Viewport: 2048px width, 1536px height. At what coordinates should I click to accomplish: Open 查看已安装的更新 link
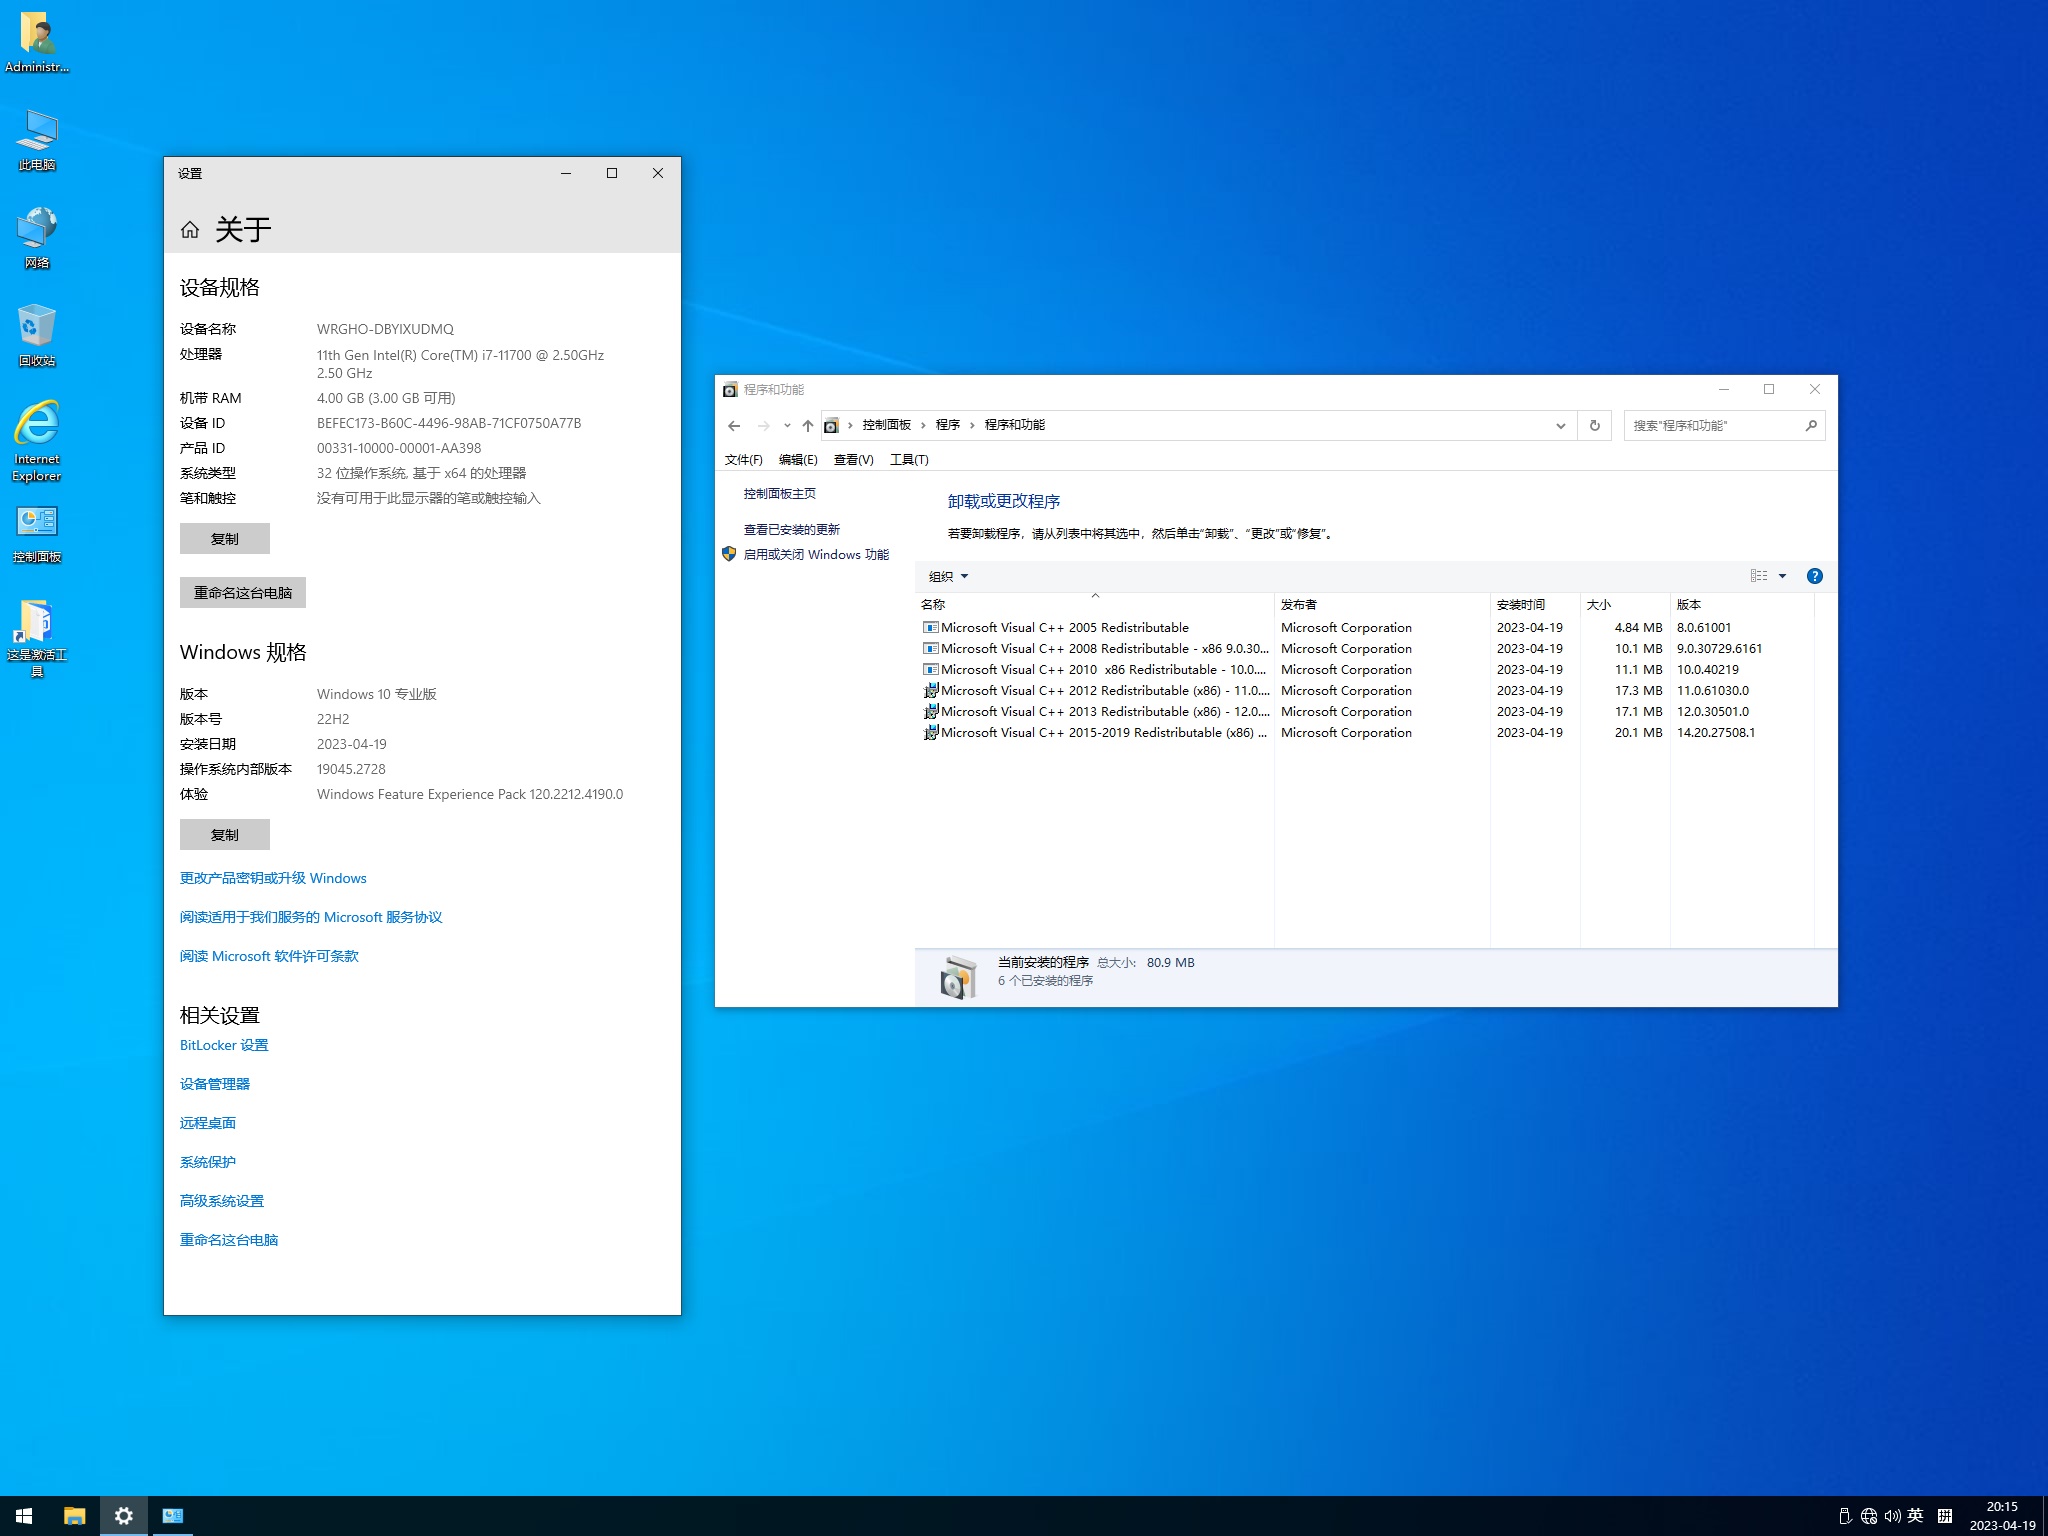(x=792, y=530)
